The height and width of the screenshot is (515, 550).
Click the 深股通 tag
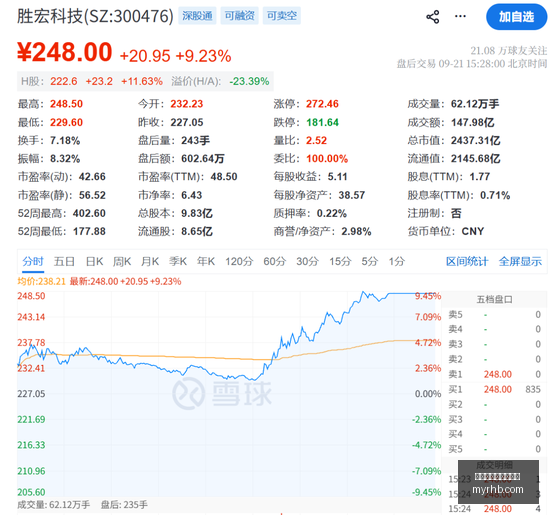(197, 16)
